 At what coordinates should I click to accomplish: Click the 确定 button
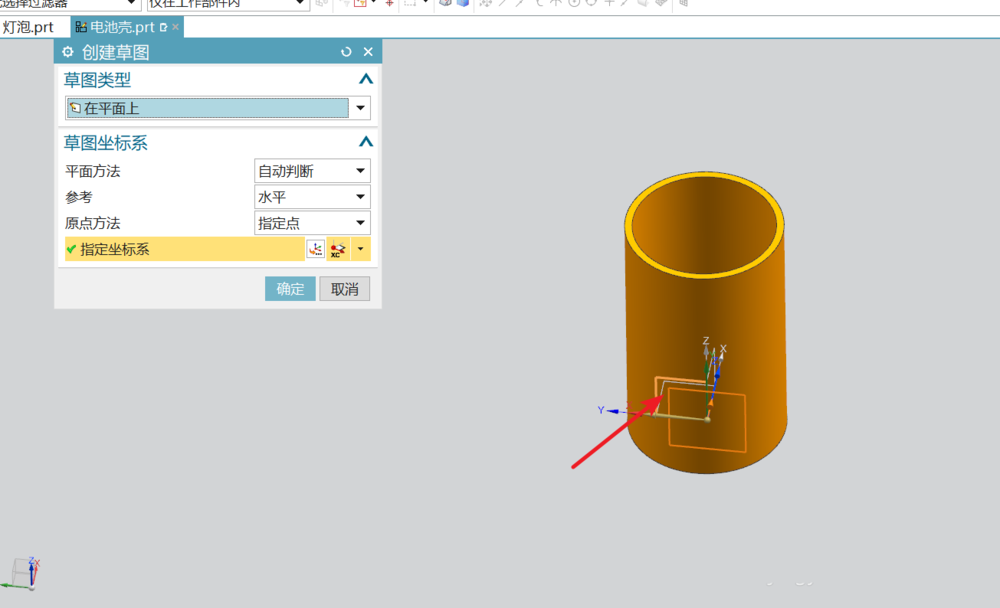pyautogui.click(x=290, y=289)
